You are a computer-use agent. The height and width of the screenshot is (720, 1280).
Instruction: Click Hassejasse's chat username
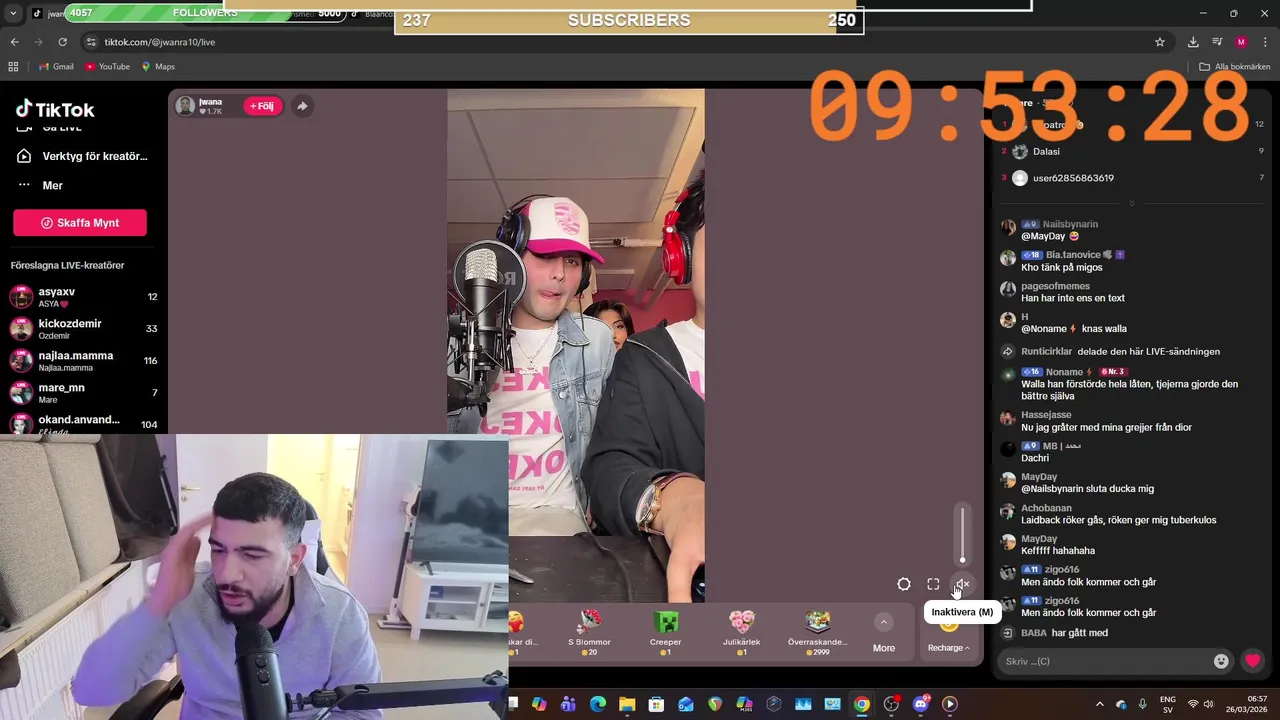[x=1046, y=414]
